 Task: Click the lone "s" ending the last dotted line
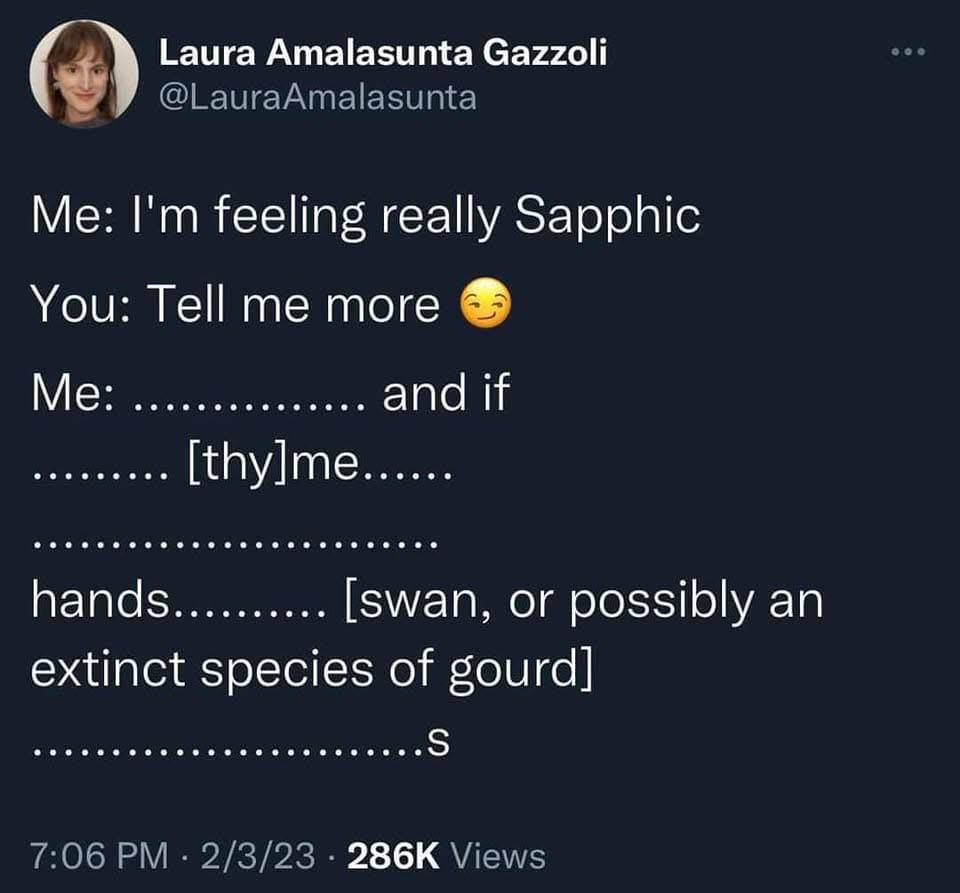pos(433,741)
